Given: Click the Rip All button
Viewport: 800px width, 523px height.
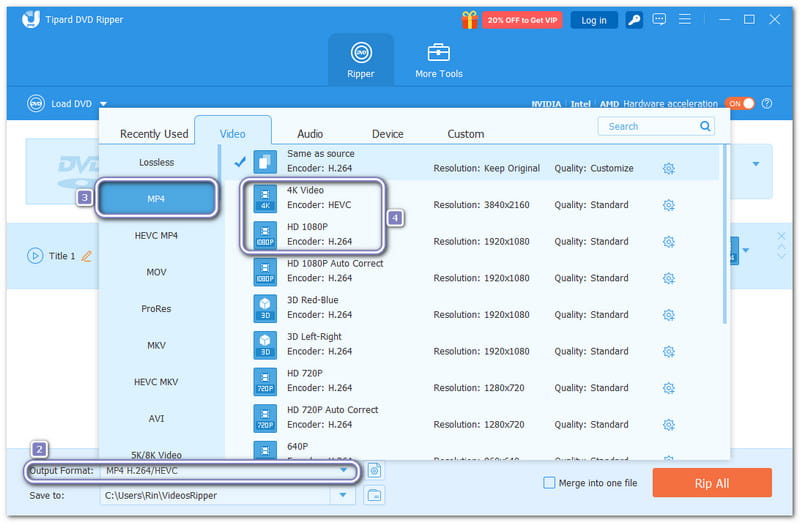Looking at the screenshot, I should coord(711,483).
